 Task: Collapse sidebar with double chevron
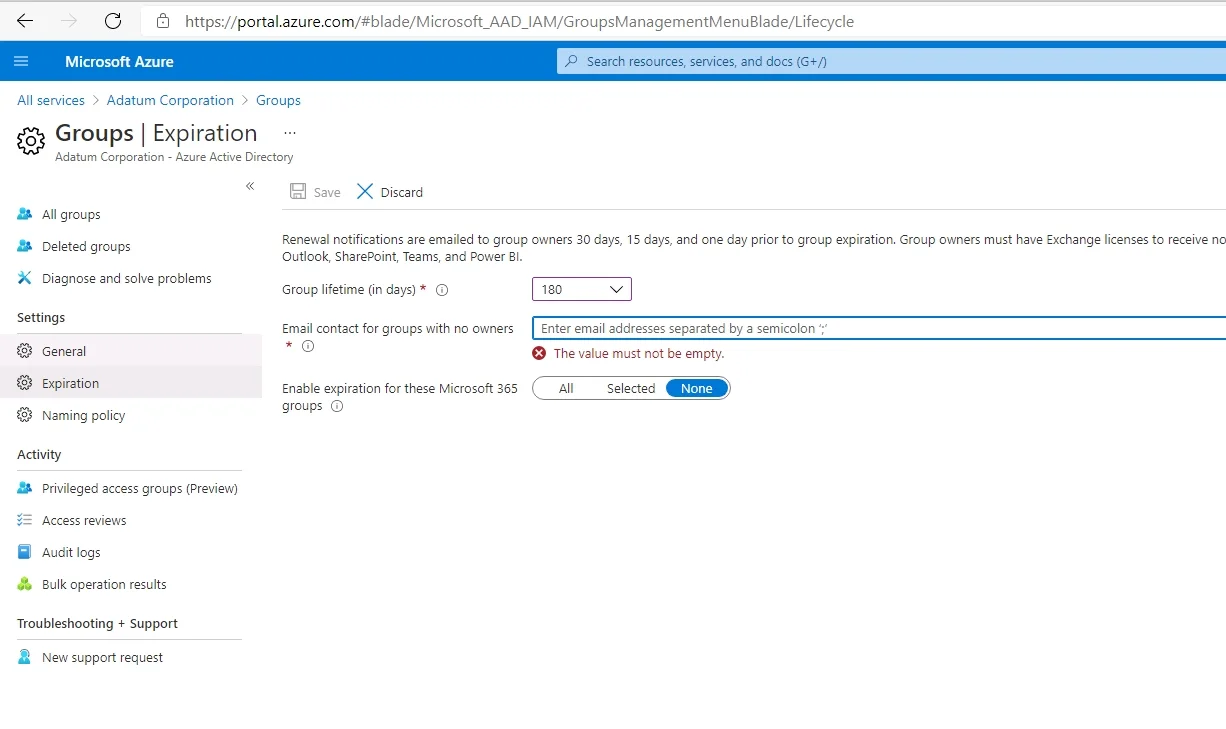pyautogui.click(x=250, y=186)
